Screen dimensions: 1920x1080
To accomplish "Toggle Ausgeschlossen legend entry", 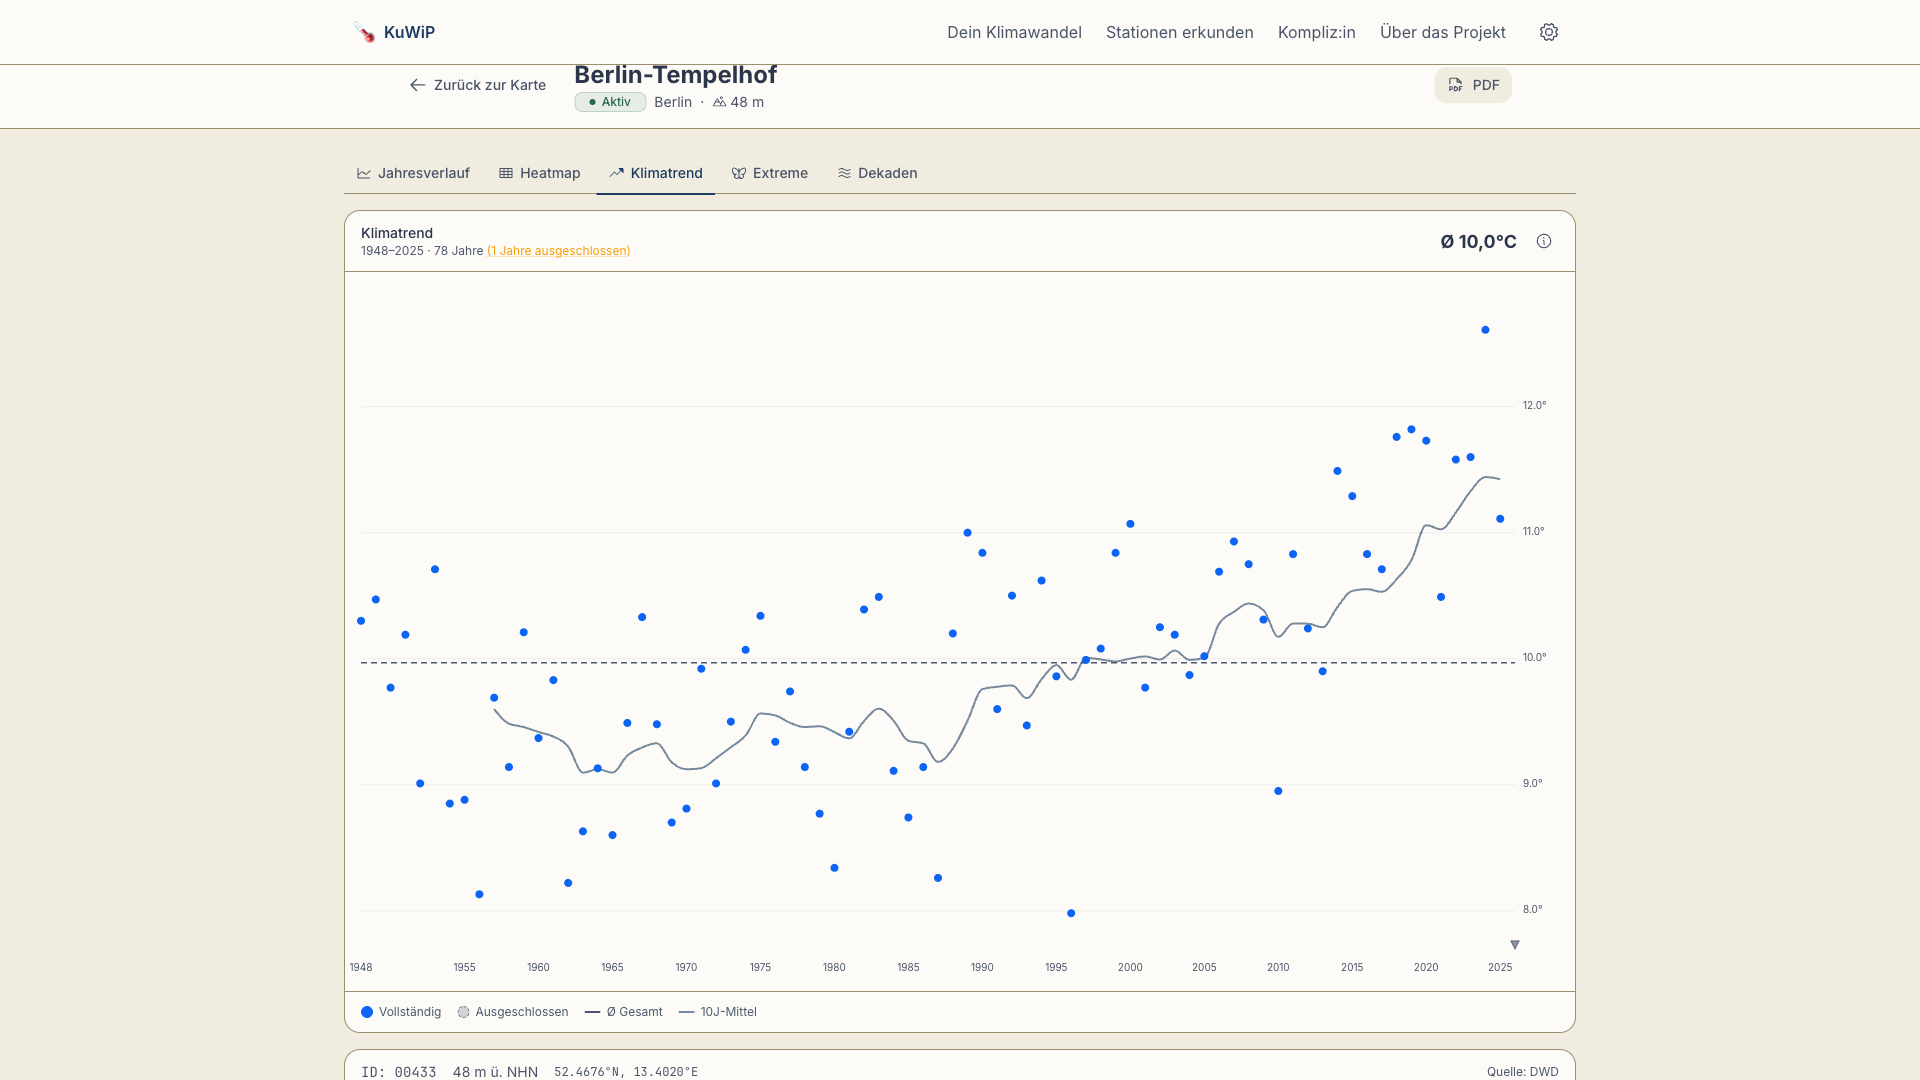I will pyautogui.click(x=512, y=1012).
